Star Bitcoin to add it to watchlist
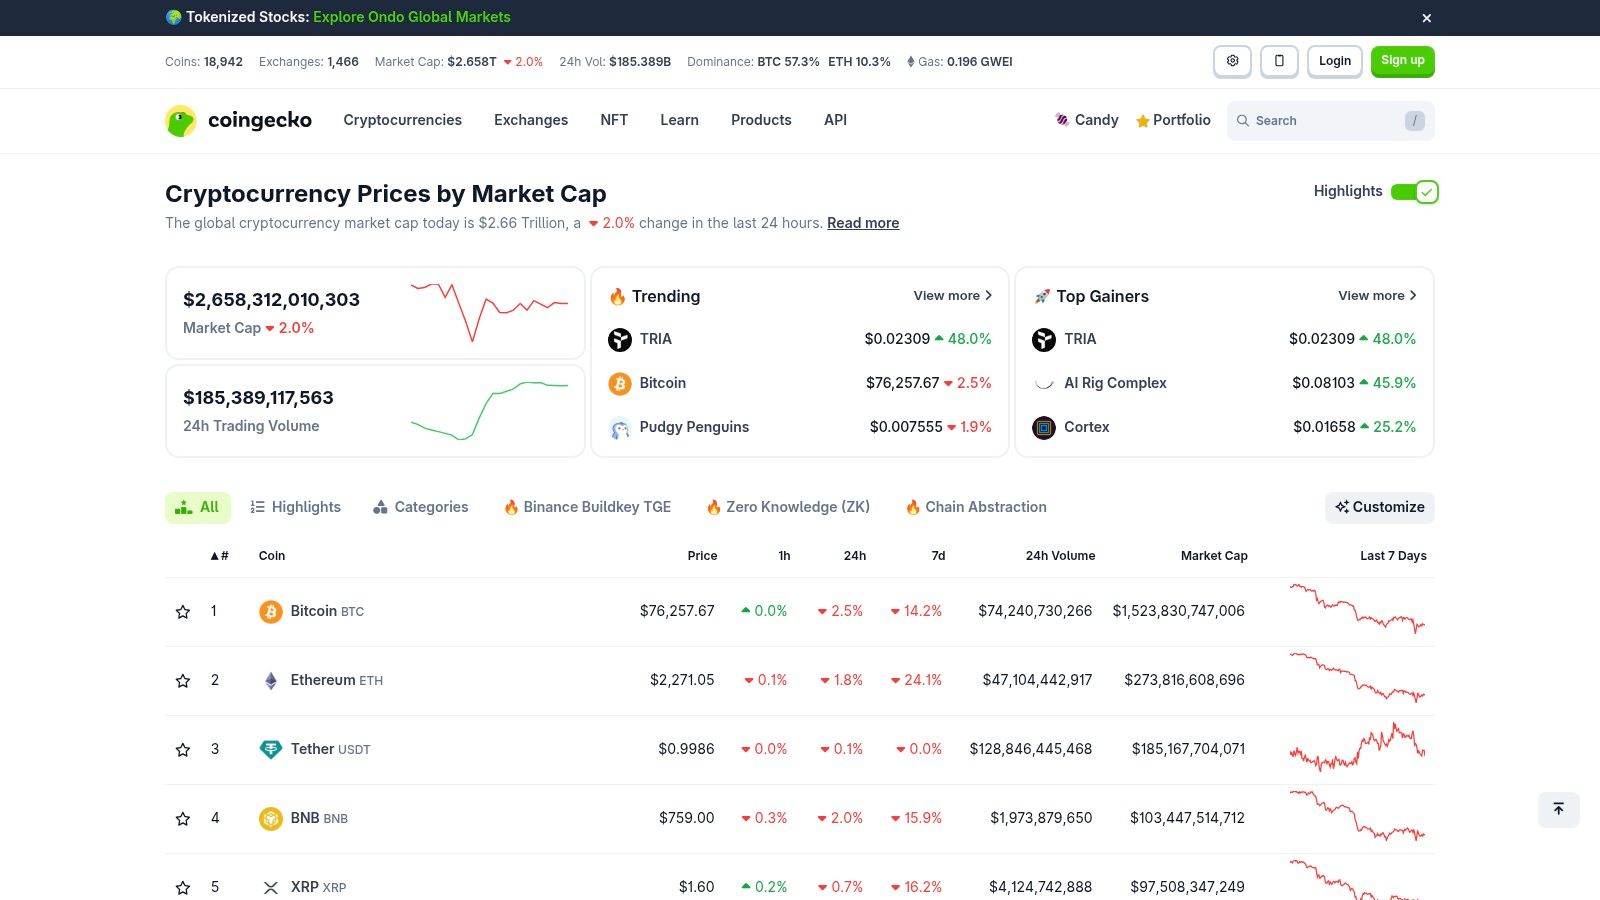This screenshot has width=1600, height=900. coord(183,611)
